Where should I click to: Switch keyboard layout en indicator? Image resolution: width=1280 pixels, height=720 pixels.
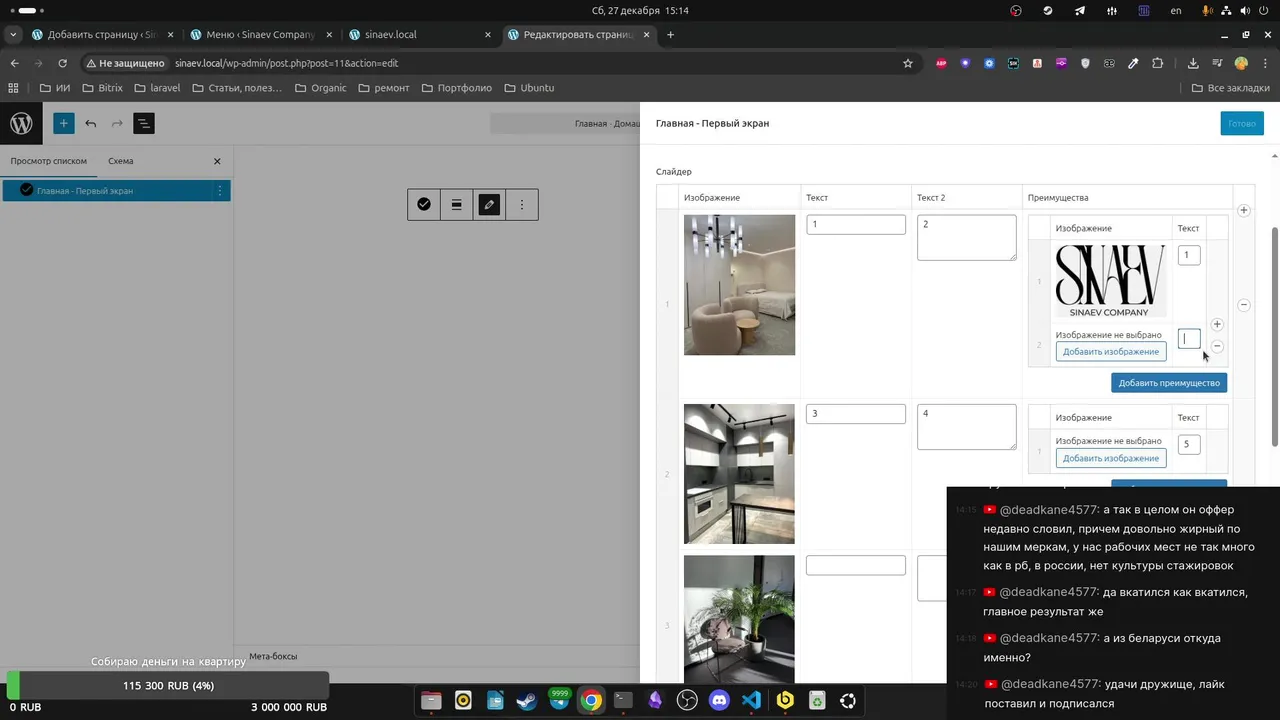(x=1176, y=10)
